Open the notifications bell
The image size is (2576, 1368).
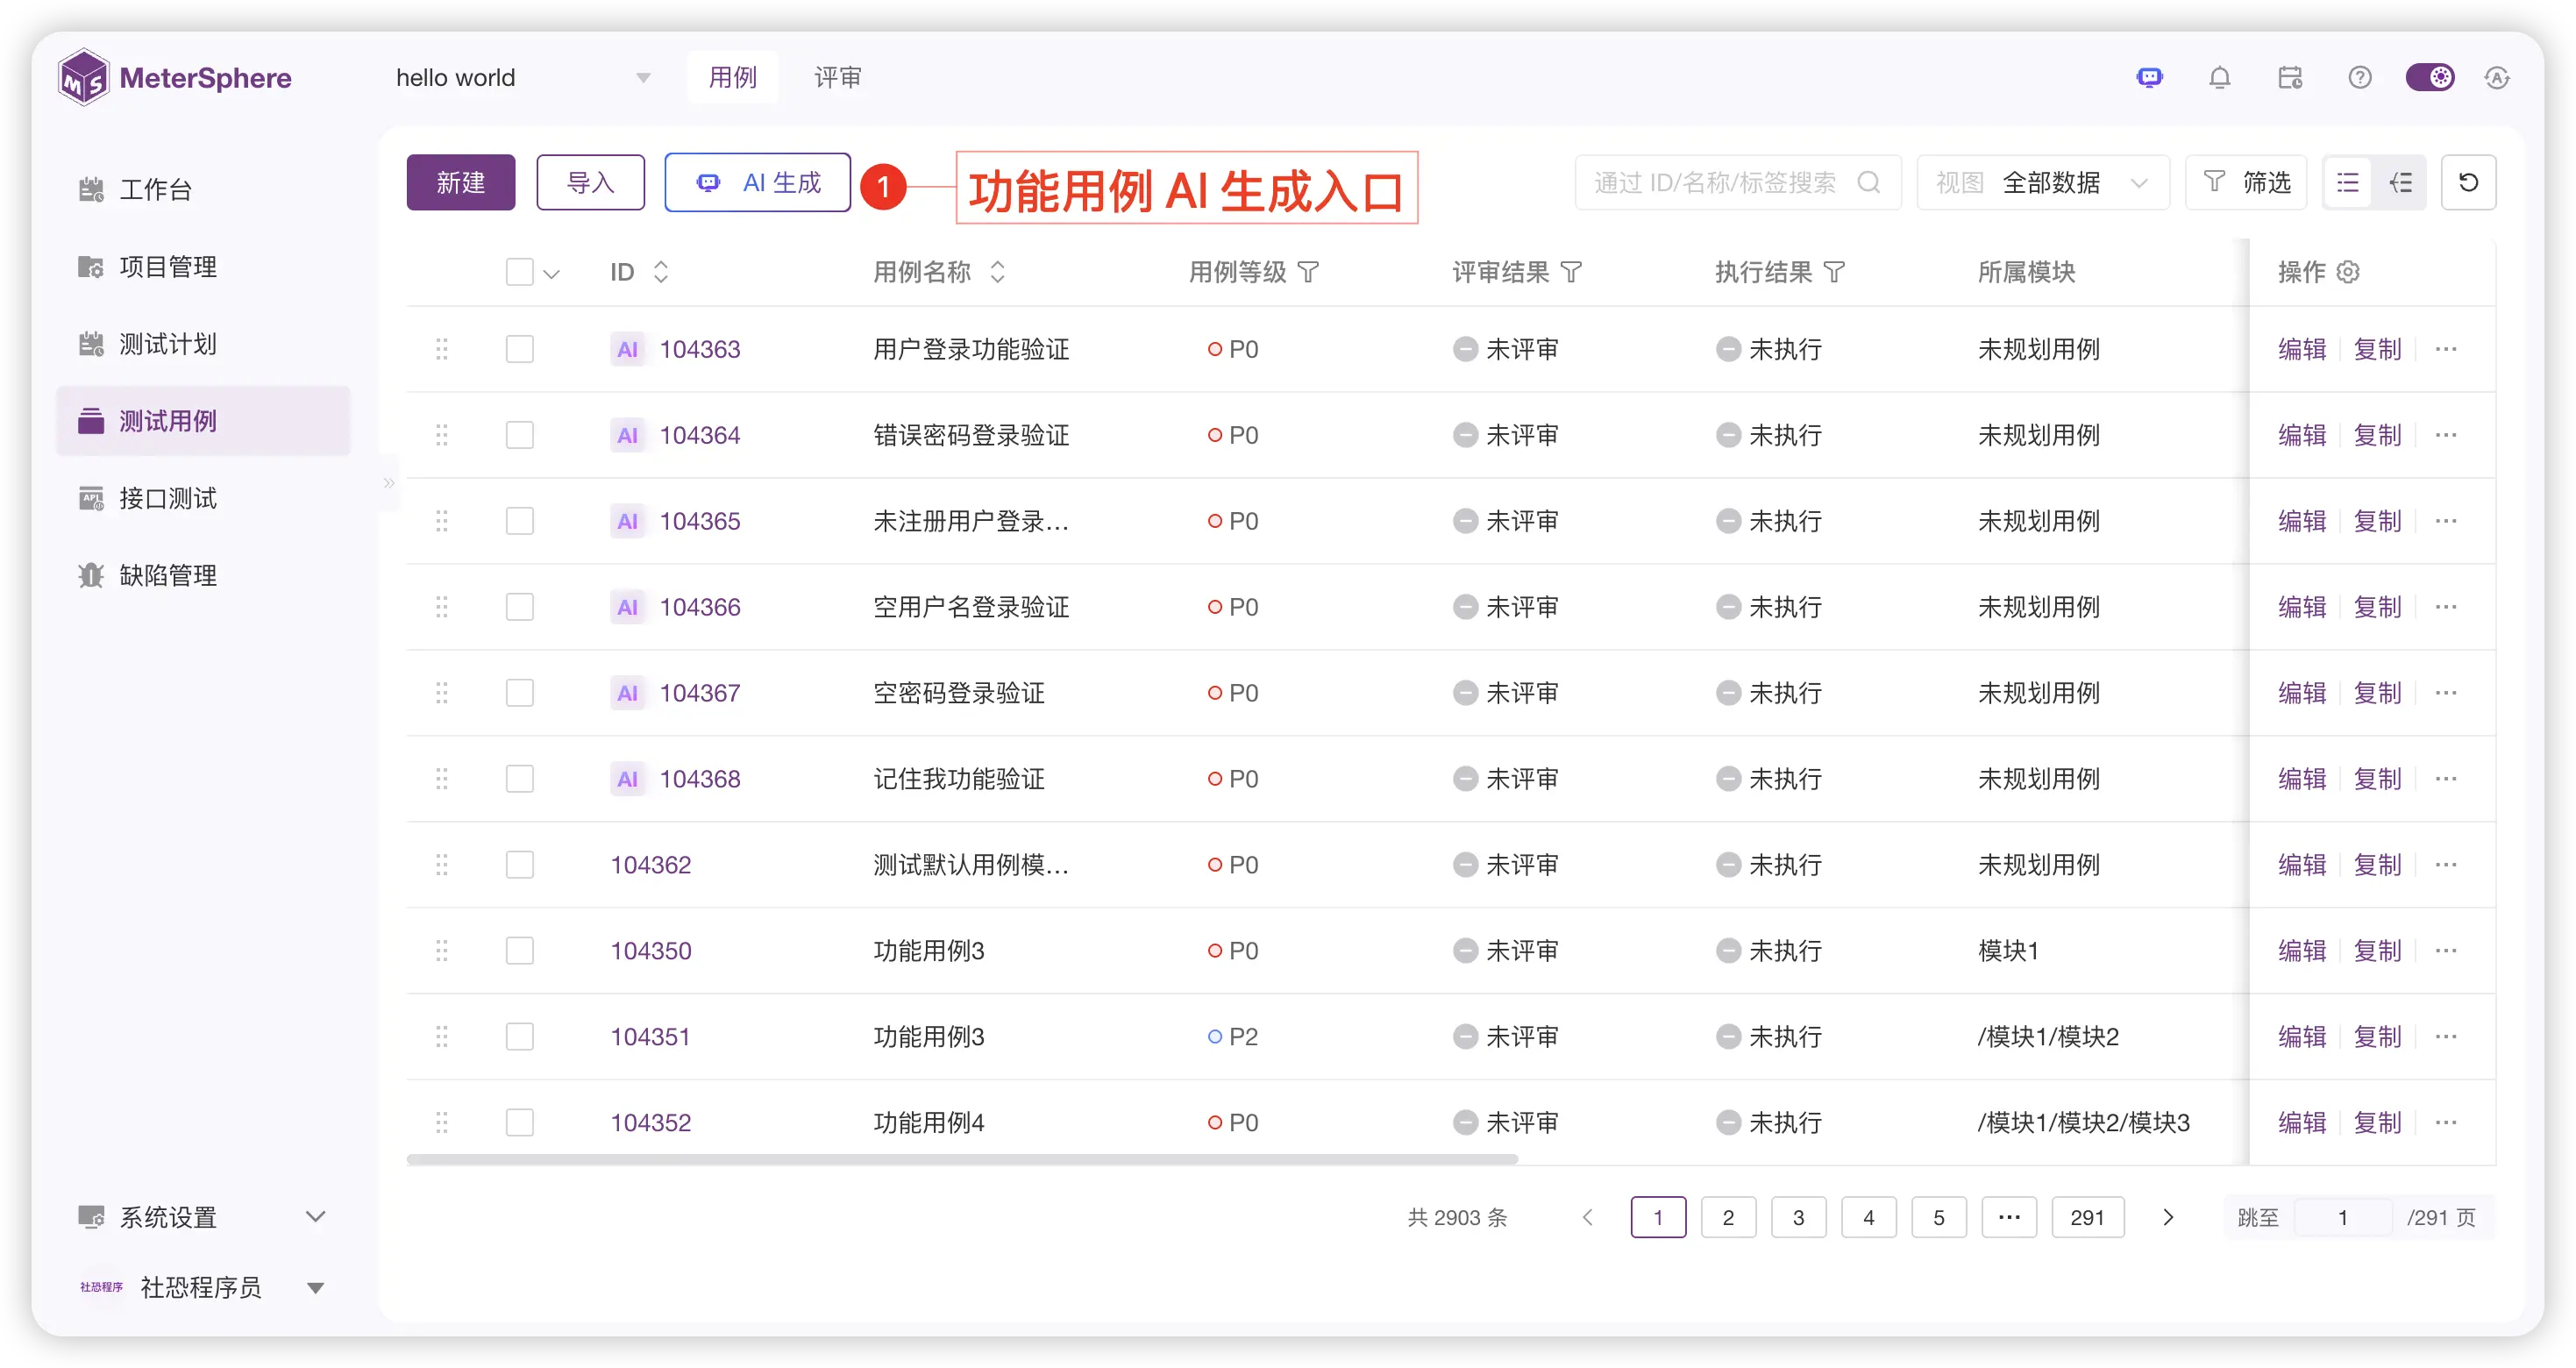point(2219,78)
